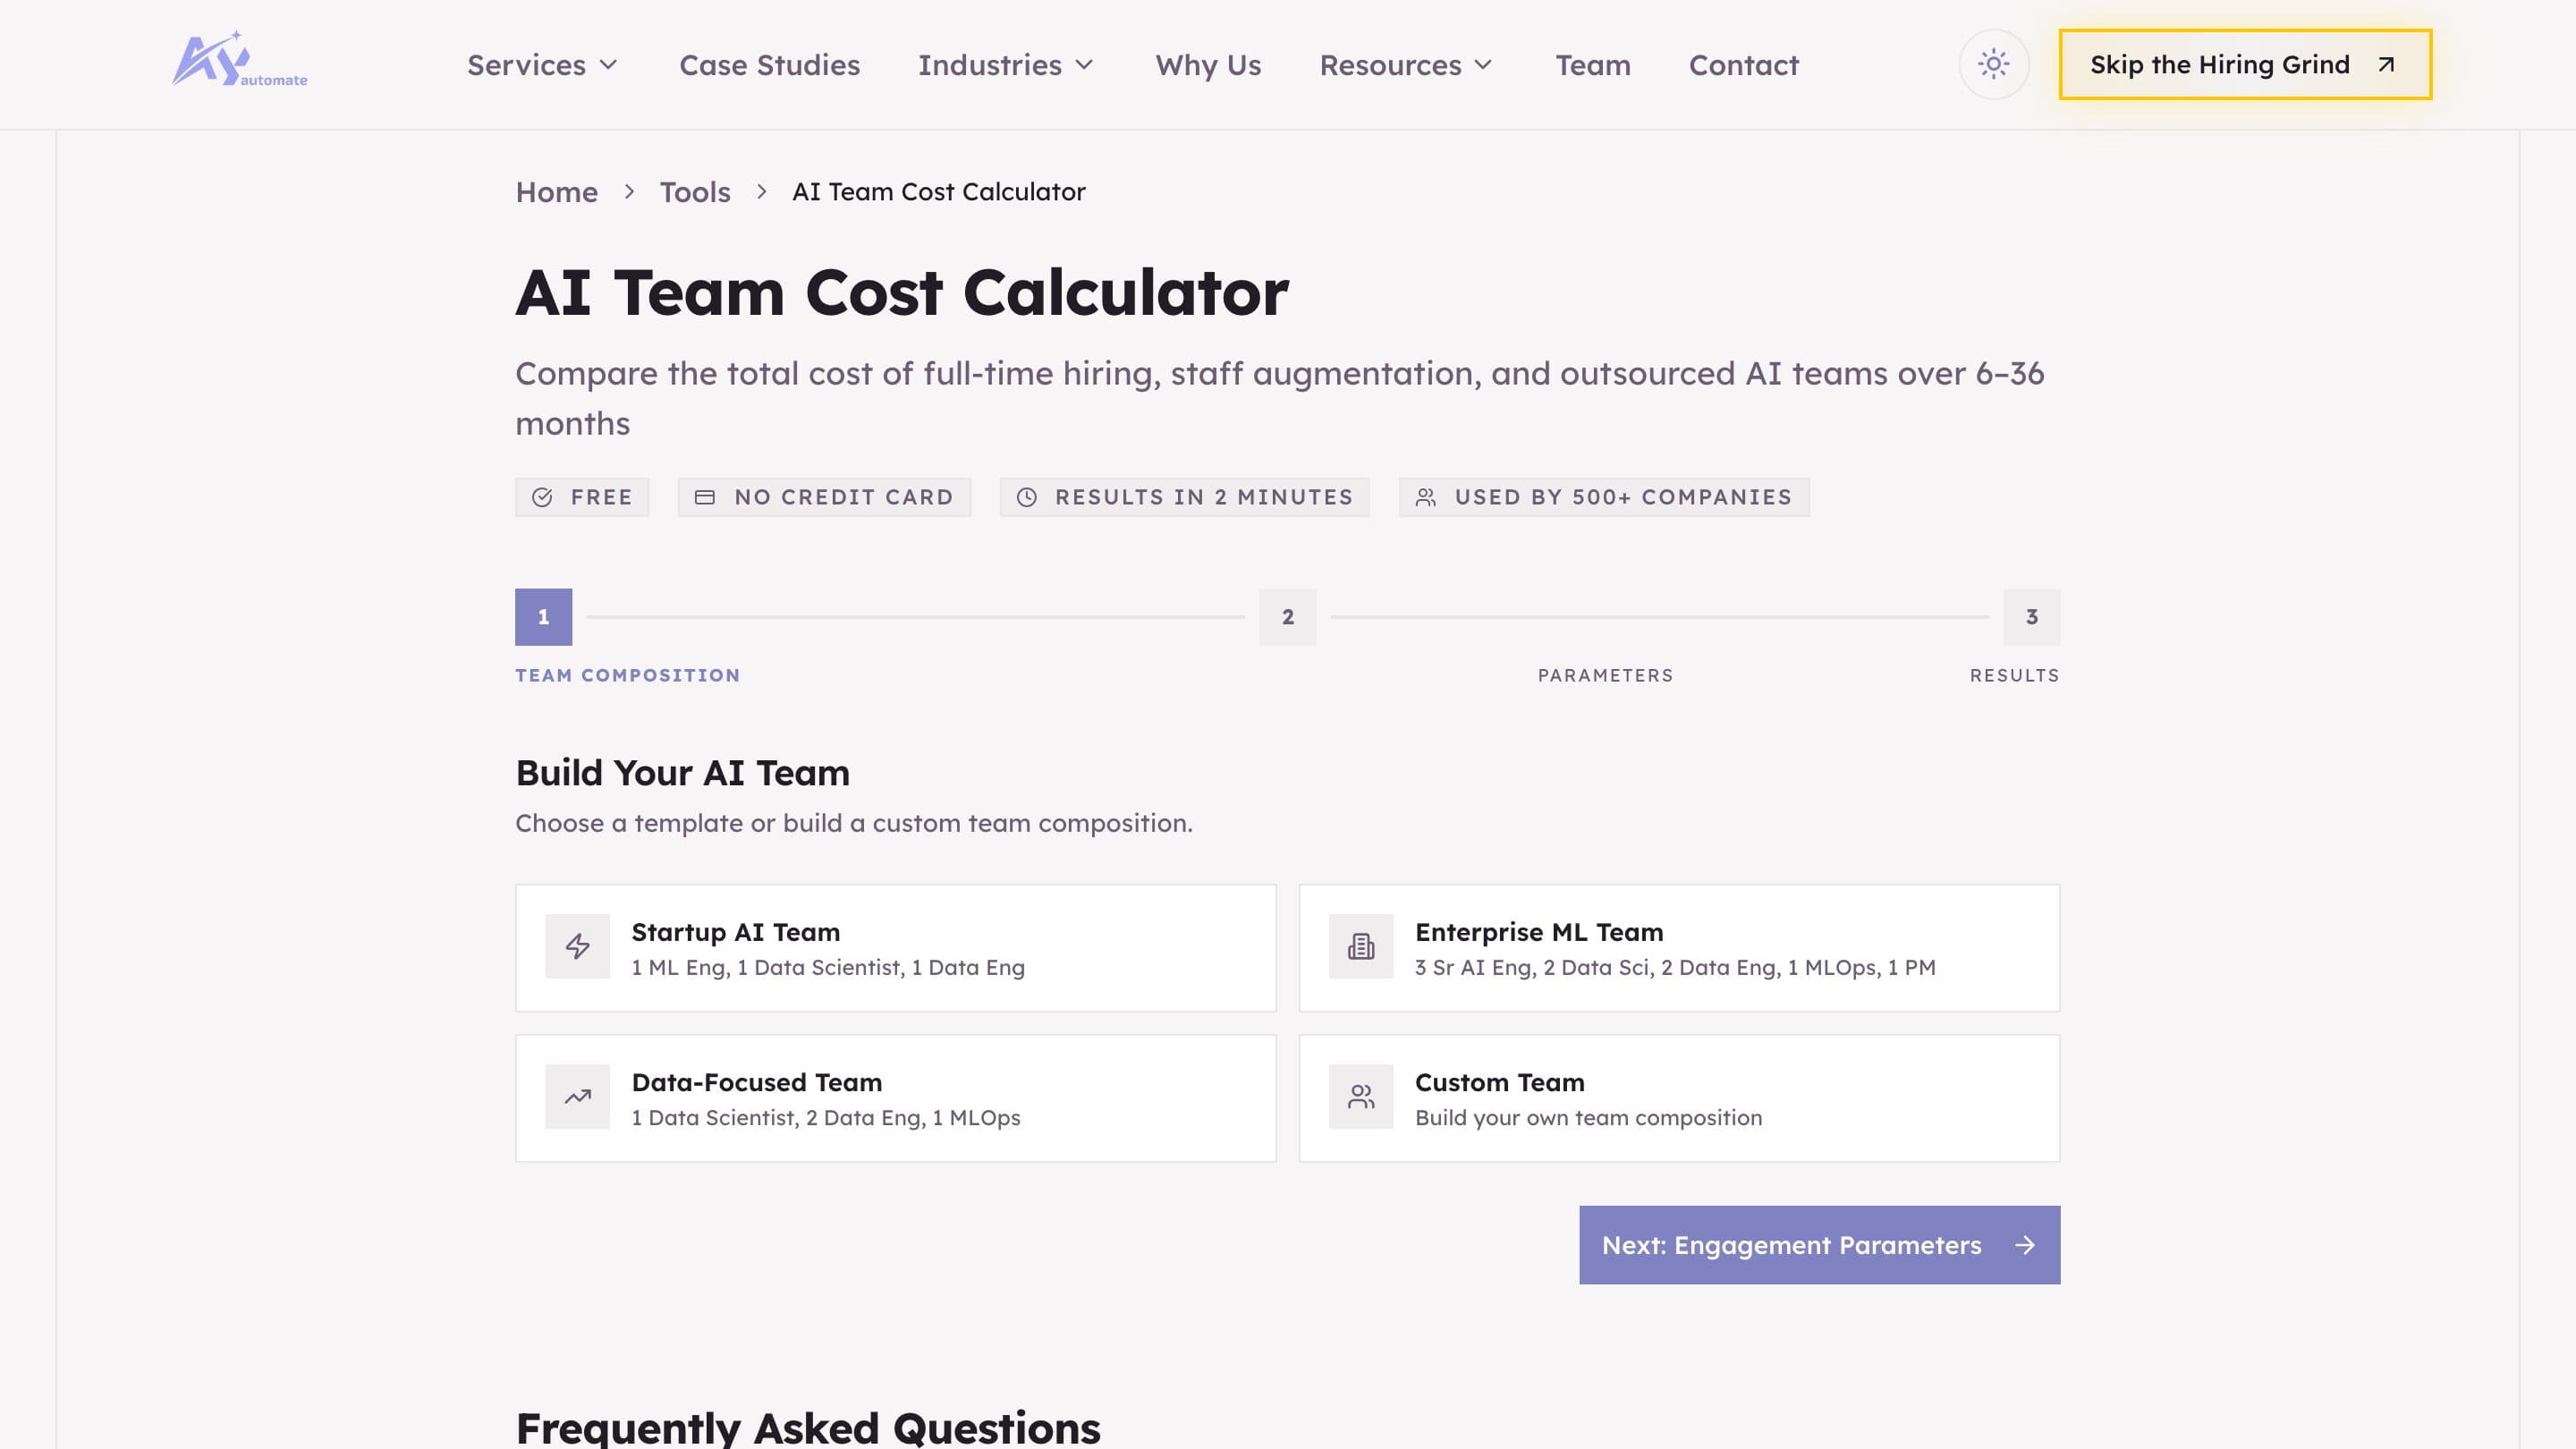Click arrow icon in Skip the Hiring Grind
2576x1449 pixels.
[x=2386, y=65]
